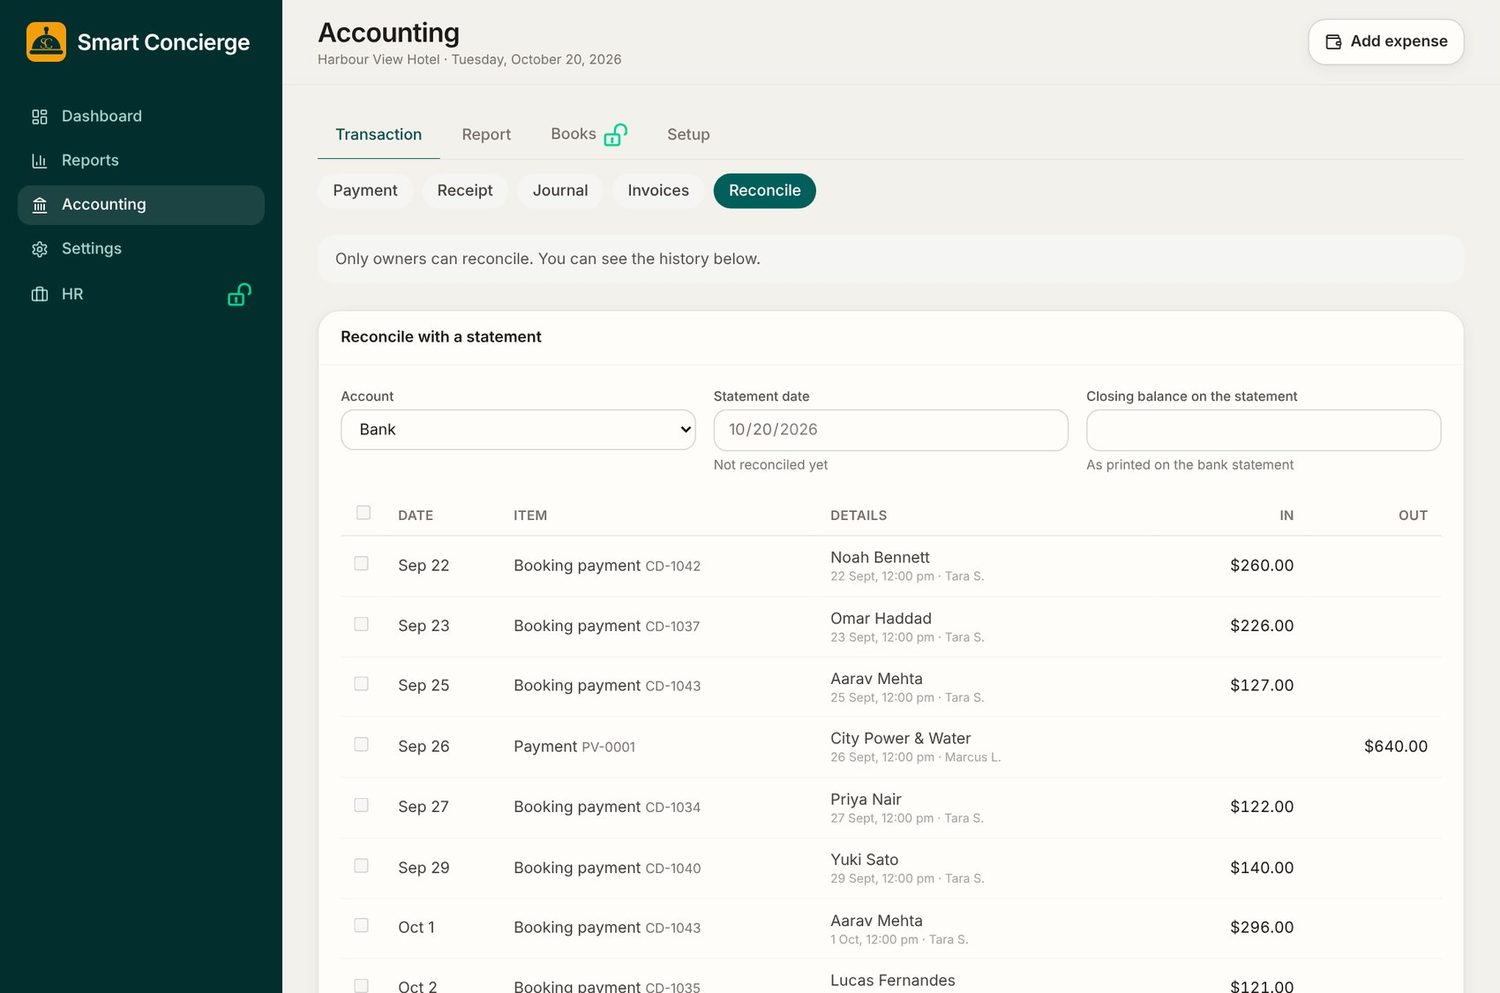
Task: Open the Setup tab
Action: [688, 135]
